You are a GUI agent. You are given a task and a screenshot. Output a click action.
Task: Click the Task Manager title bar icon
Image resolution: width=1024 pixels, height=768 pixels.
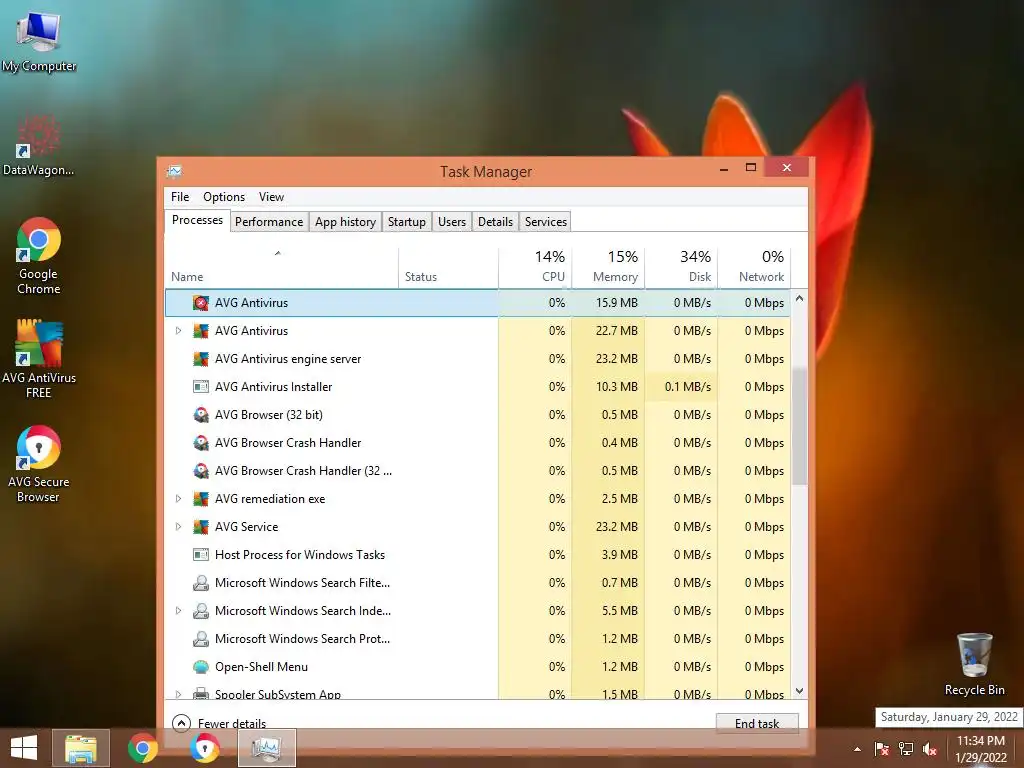click(x=174, y=172)
